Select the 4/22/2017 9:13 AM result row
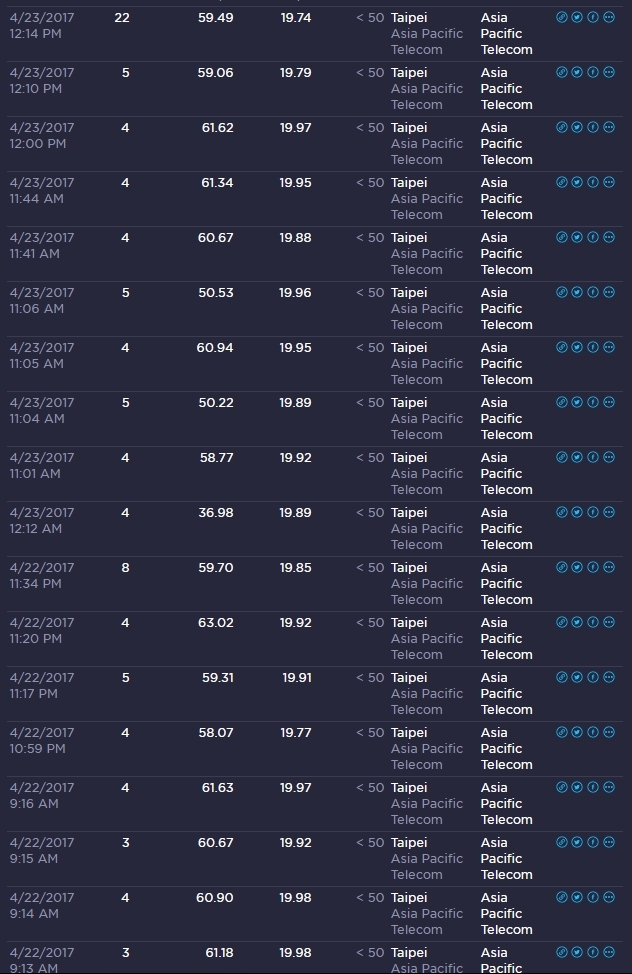Screen dimensions: 632x974 click(x=314, y=958)
